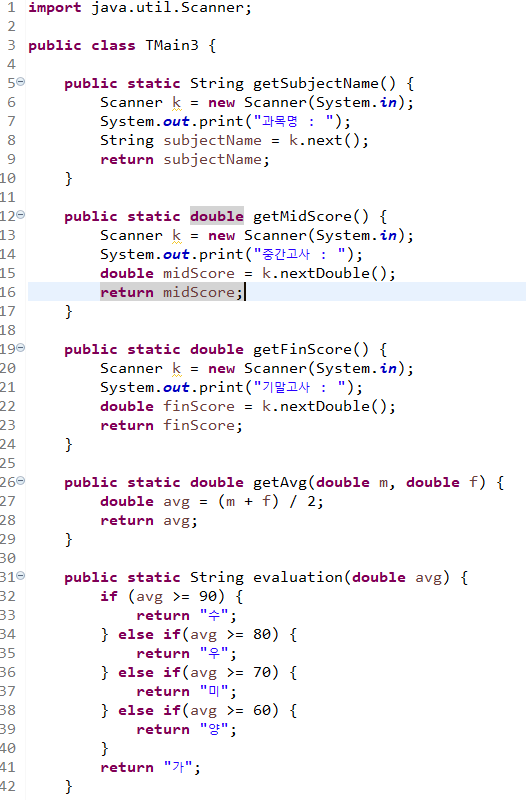Image resolution: width=526 pixels, height=800 pixels.
Task: Click the "수" return string
Action: [x=214, y=616]
